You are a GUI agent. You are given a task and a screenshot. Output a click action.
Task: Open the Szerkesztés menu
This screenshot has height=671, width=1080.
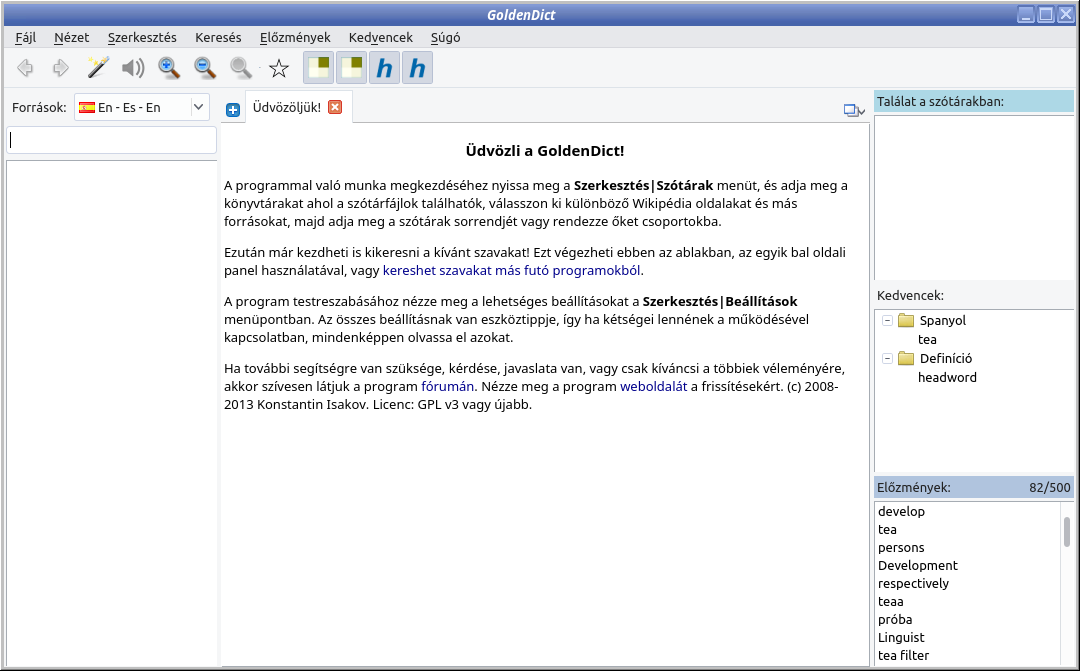pyautogui.click(x=142, y=37)
